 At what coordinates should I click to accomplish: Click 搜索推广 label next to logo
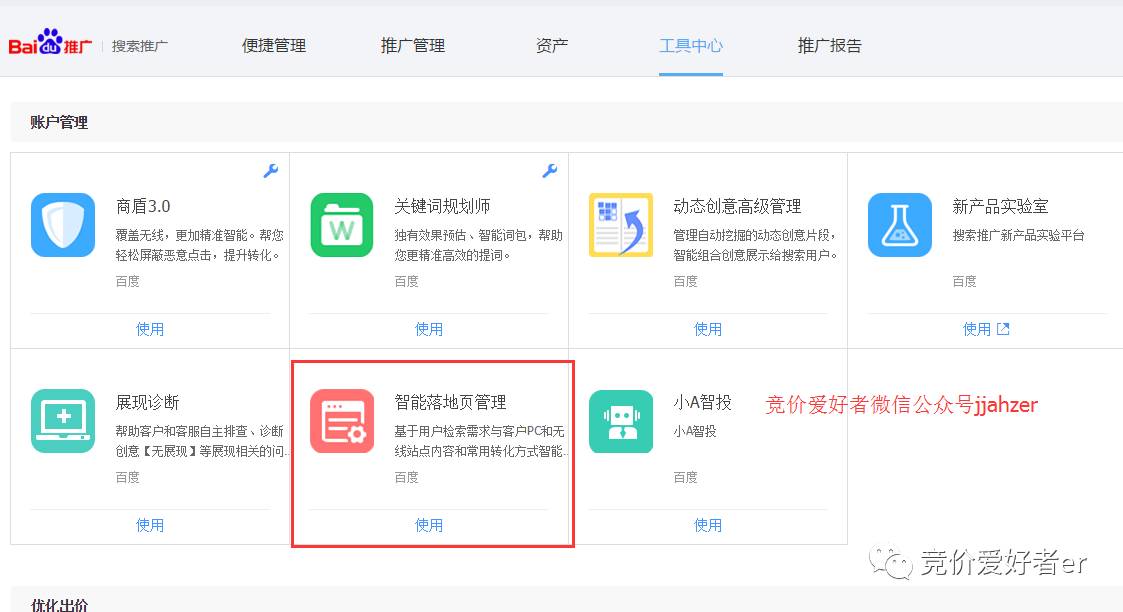140,46
